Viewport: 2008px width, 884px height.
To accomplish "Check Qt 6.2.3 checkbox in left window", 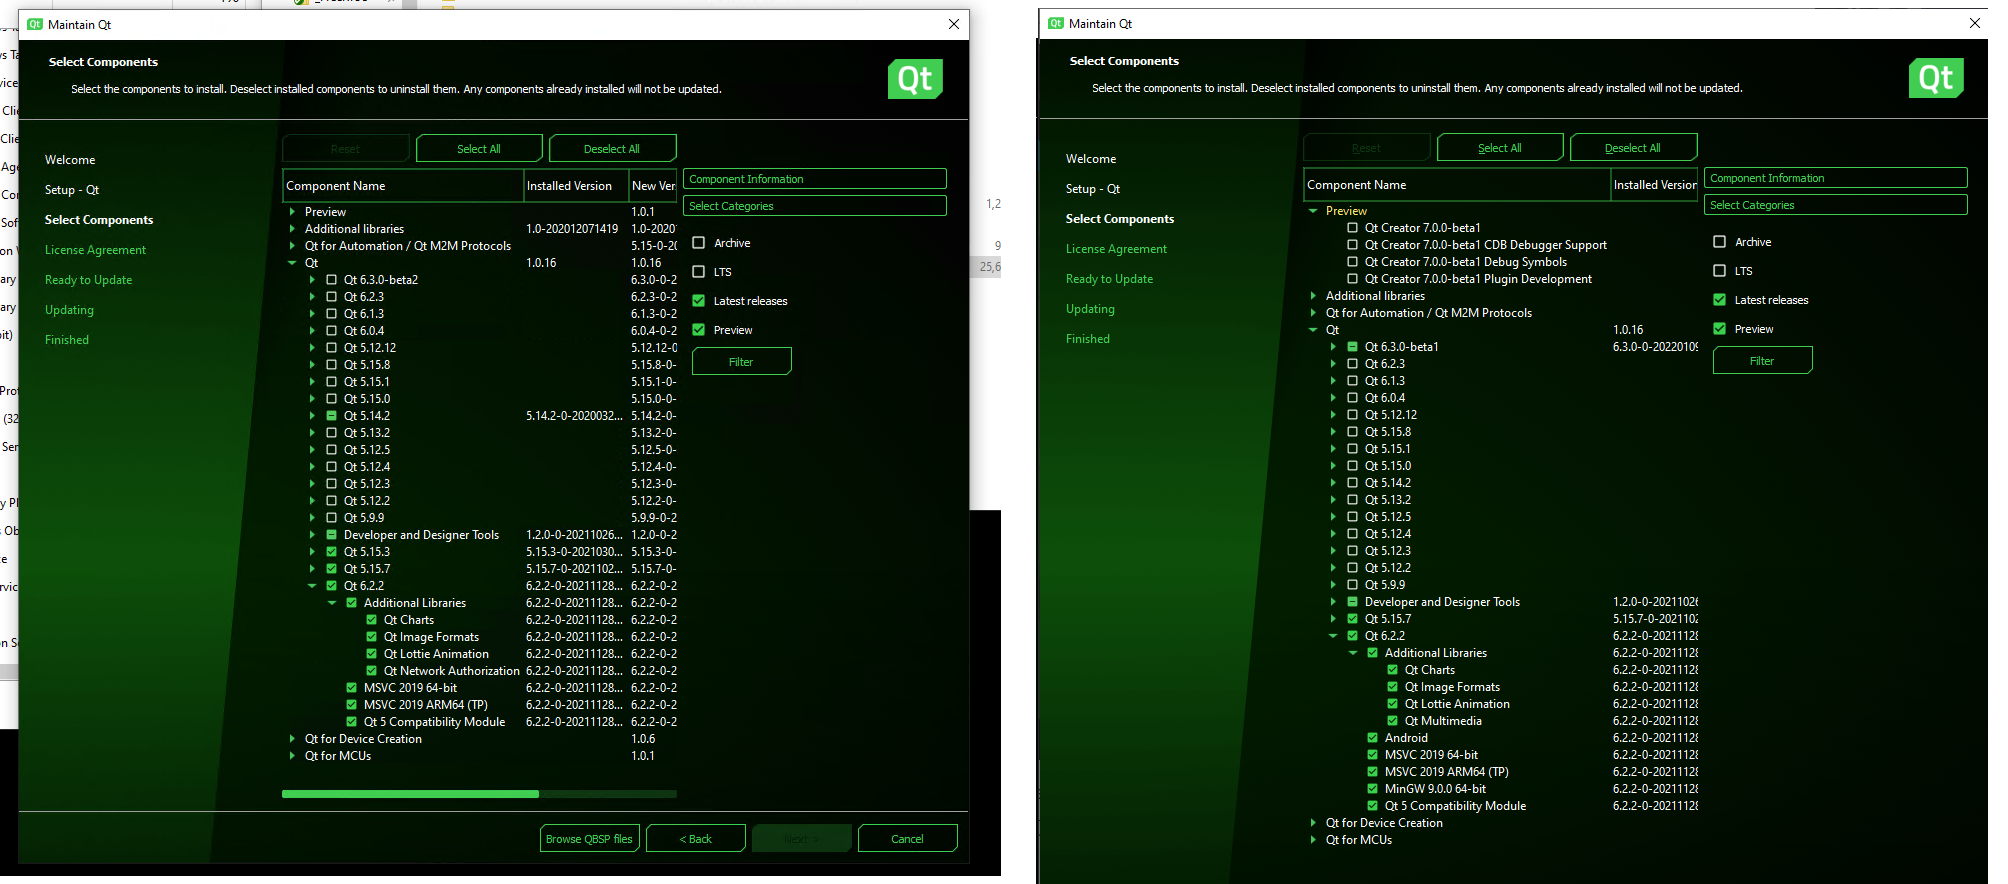I will point(332,297).
